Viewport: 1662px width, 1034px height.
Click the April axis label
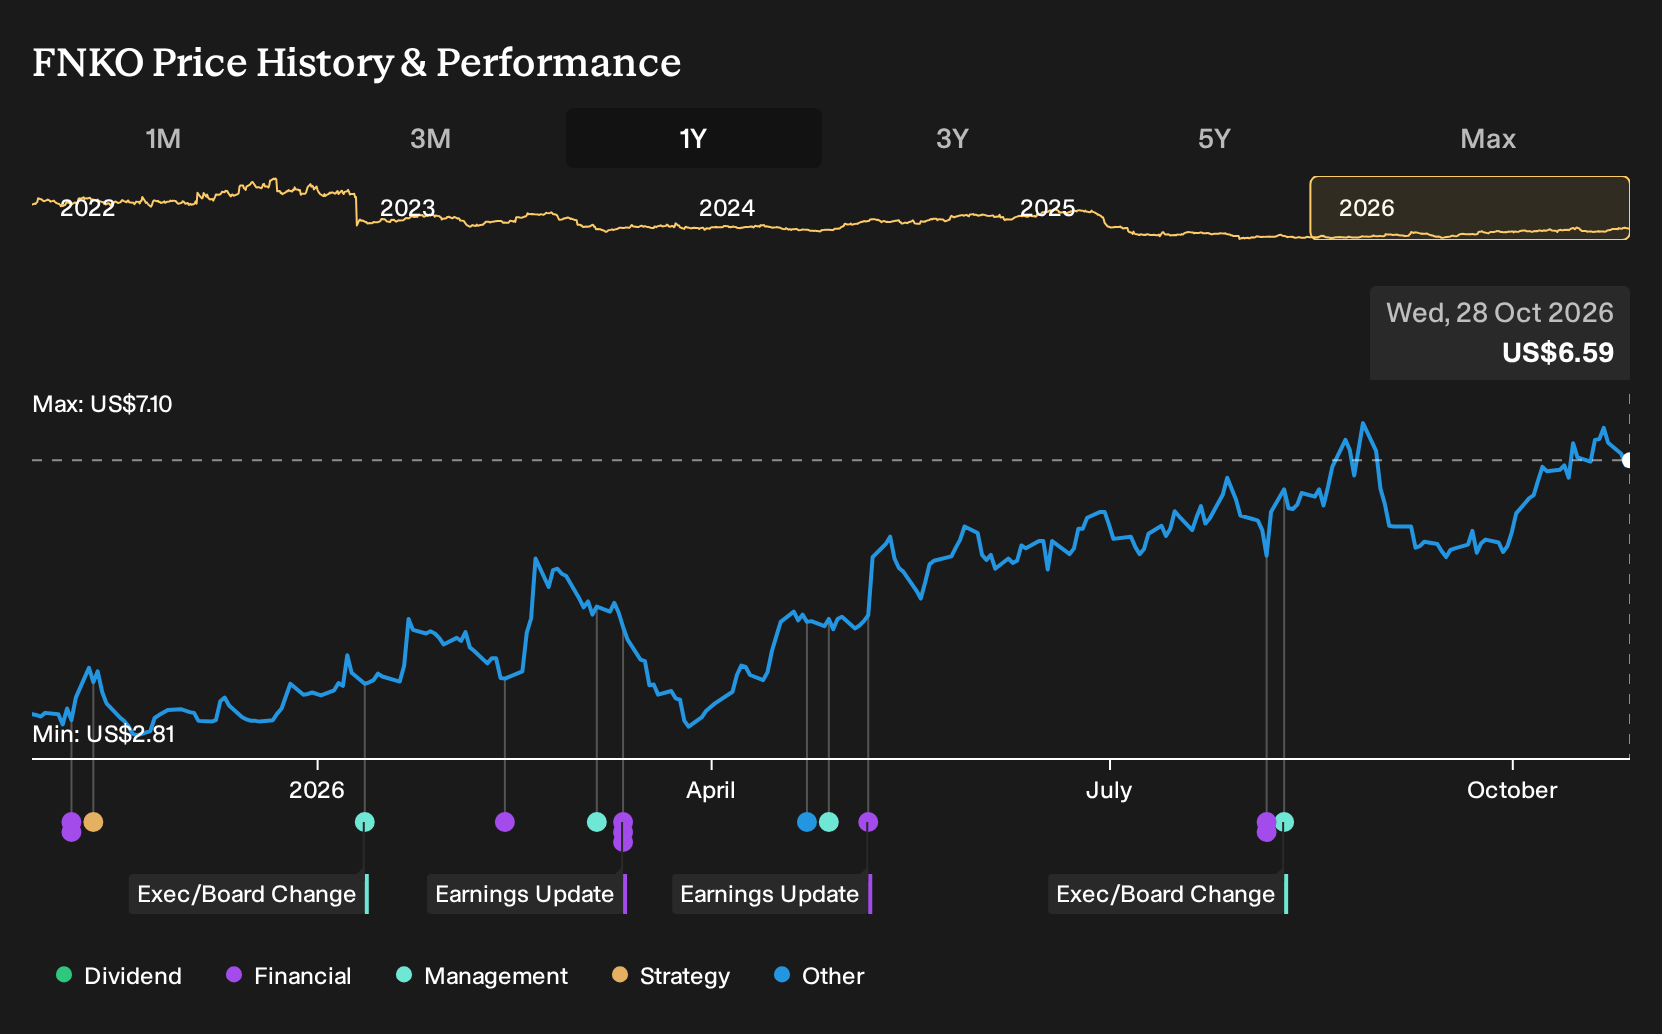711,790
